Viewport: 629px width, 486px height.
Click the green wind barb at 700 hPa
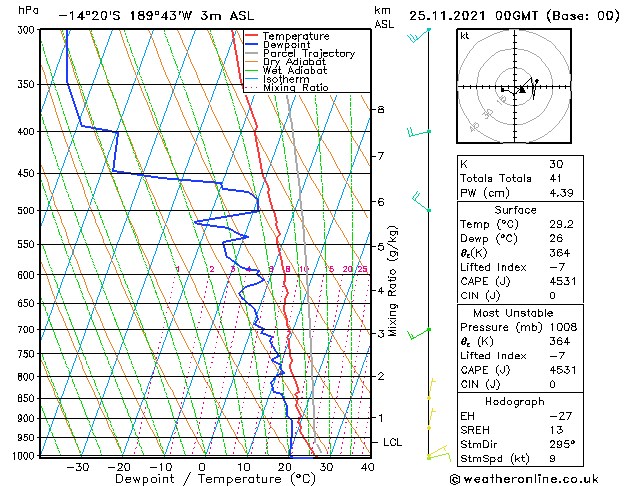pyautogui.click(x=419, y=334)
